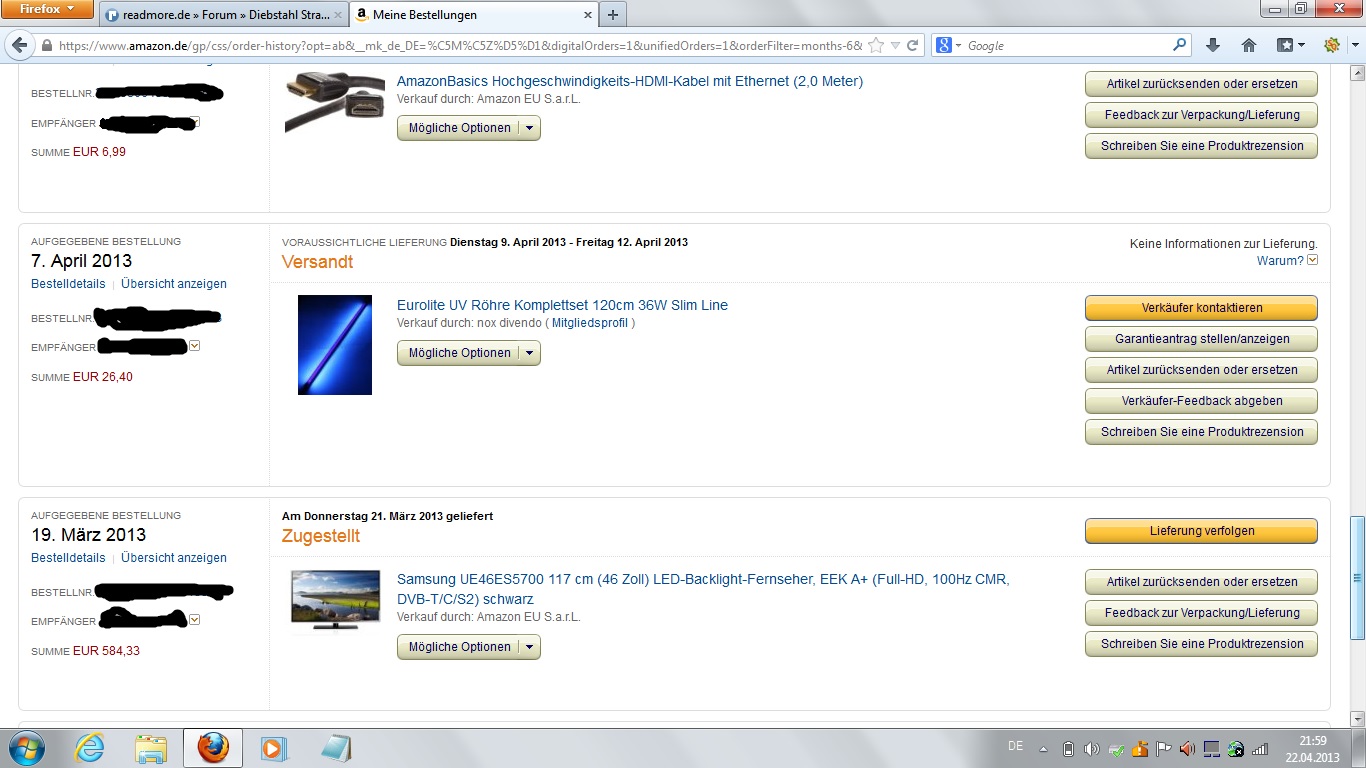Viewport: 1366px width, 768px height.
Task: Reload page with the refresh icon
Action: 913,45
